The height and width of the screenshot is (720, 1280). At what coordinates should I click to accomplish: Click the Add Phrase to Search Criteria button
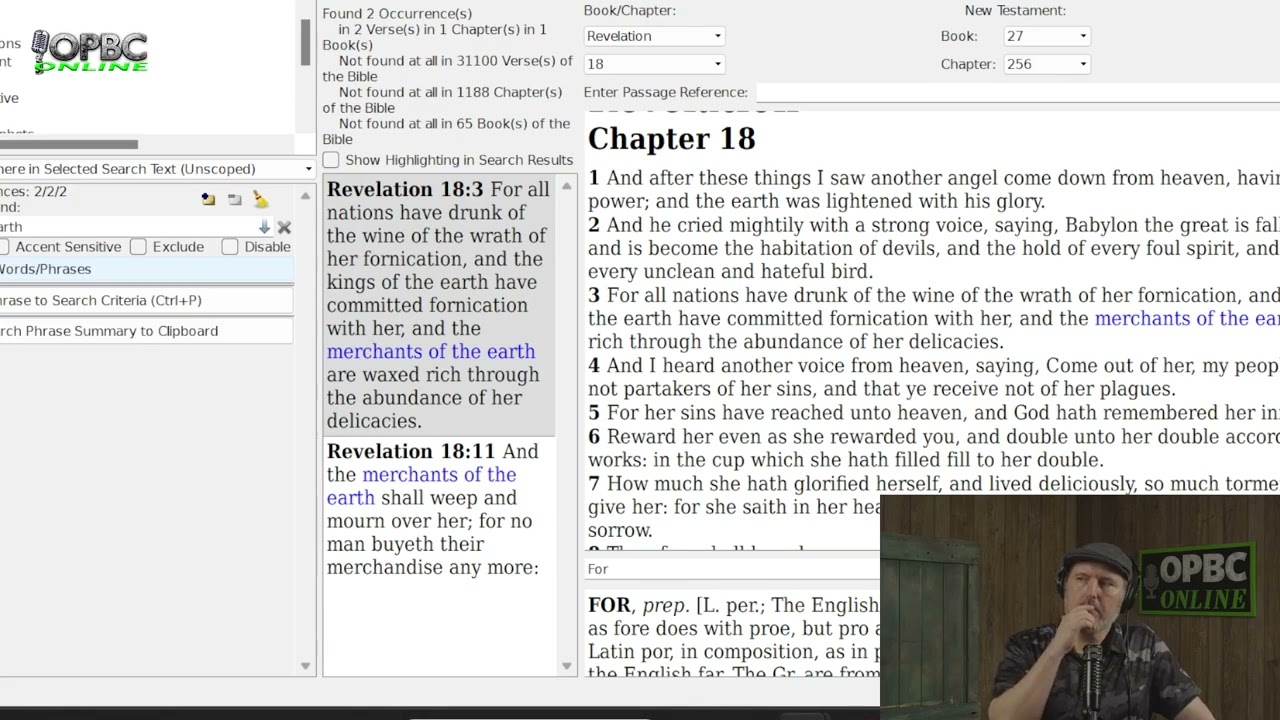[x=146, y=300]
